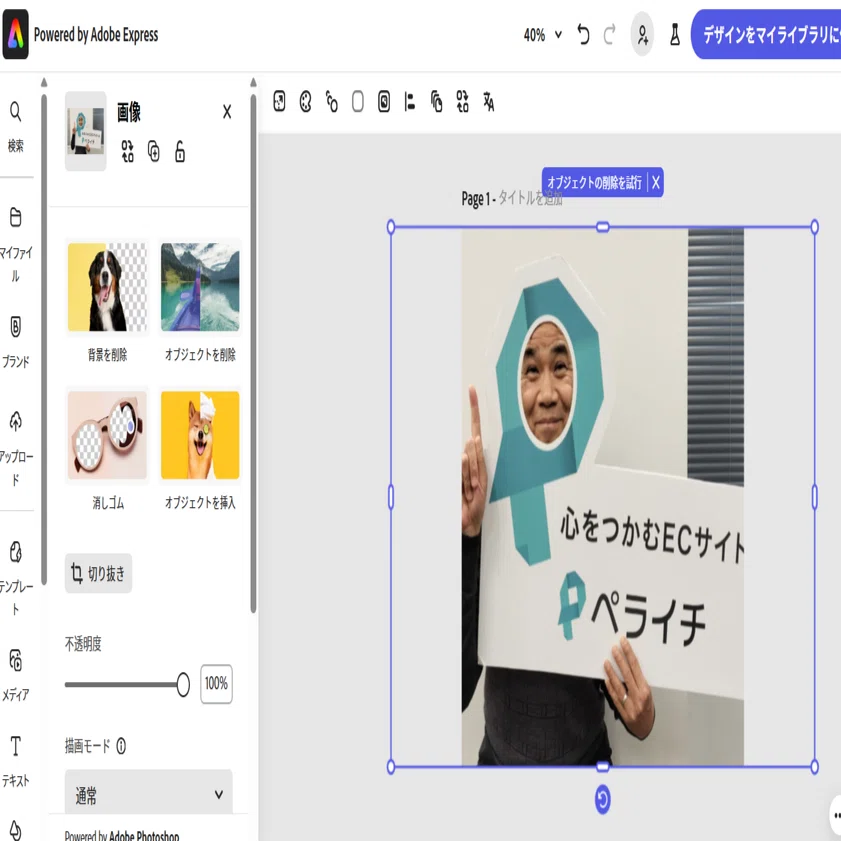This screenshot has width=841, height=841.
Task: Open 検索 search in sidebar
Action: coord(16,127)
